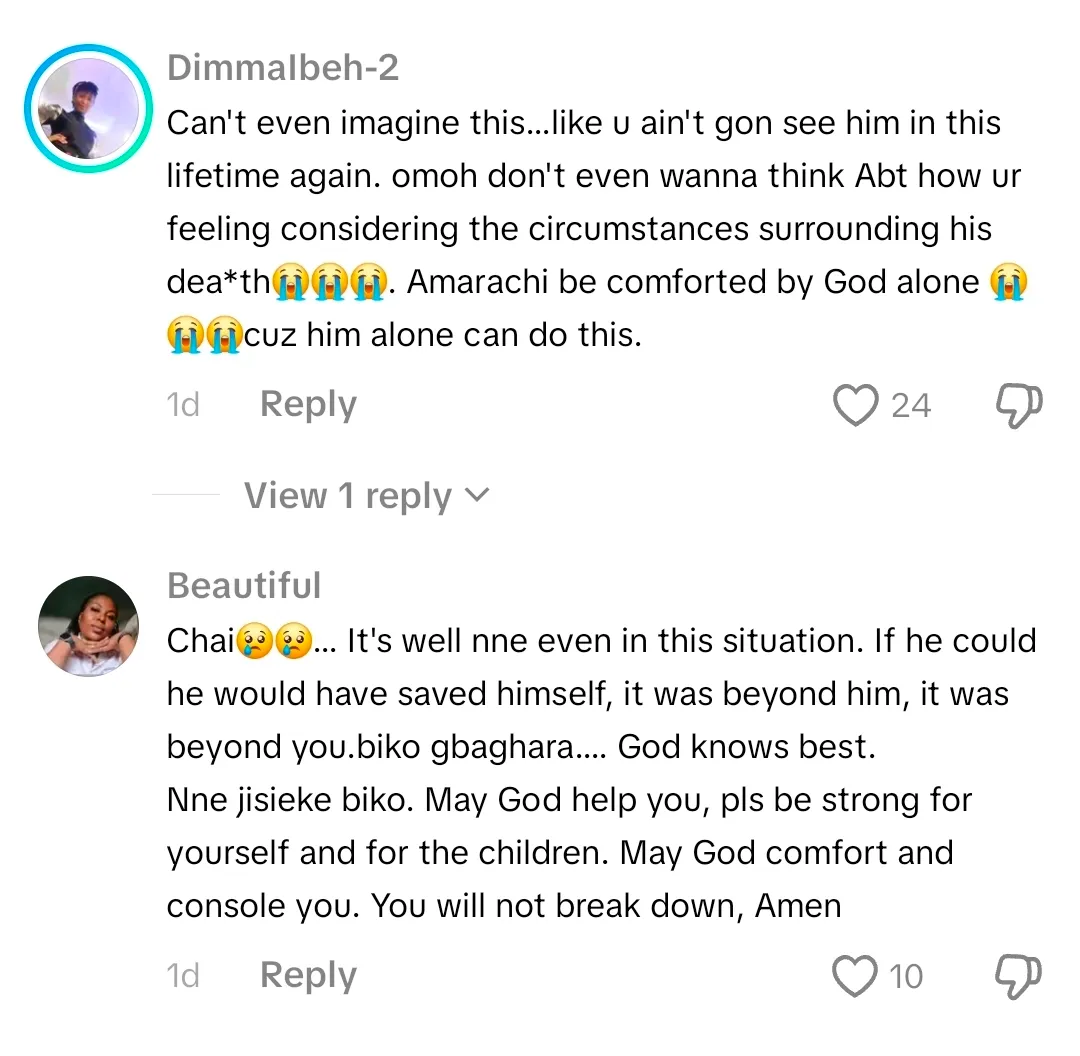Open the DimmaIbeh-2 username link
The image size is (1080, 1056).
click(x=283, y=68)
